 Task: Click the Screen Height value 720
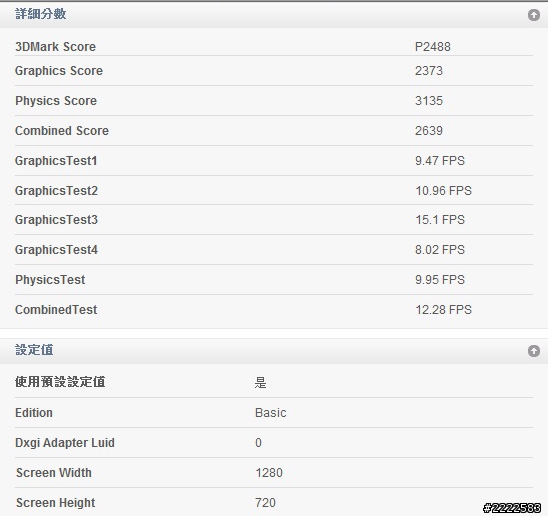tap(265, 503)
